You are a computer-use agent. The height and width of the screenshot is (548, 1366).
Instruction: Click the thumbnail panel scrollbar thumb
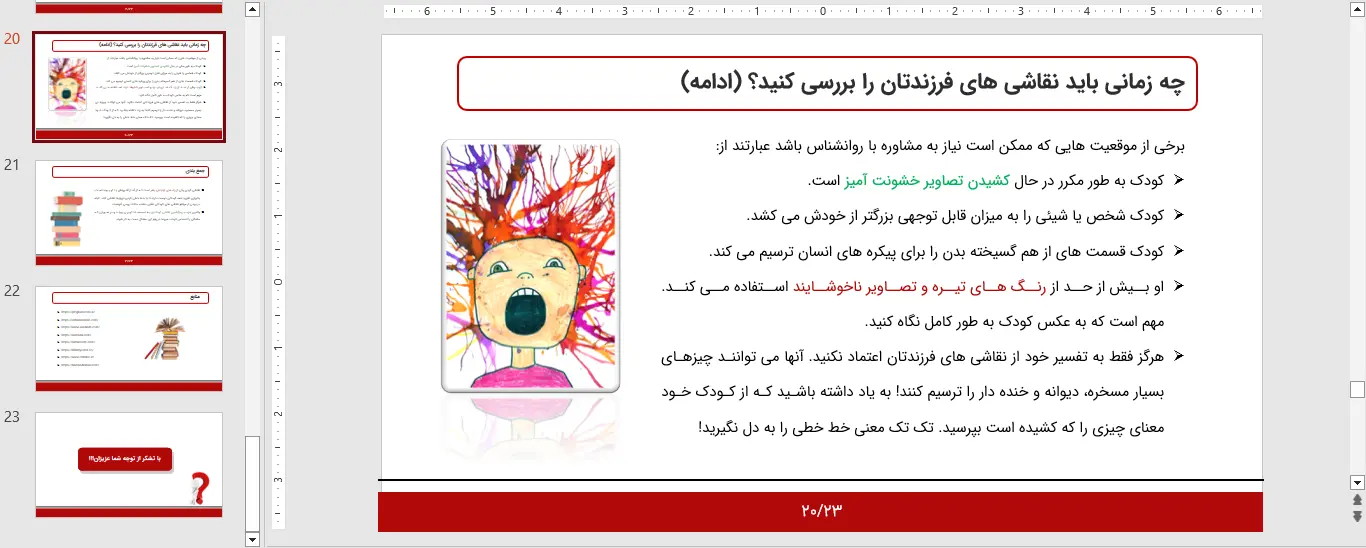tap(252, 482)
